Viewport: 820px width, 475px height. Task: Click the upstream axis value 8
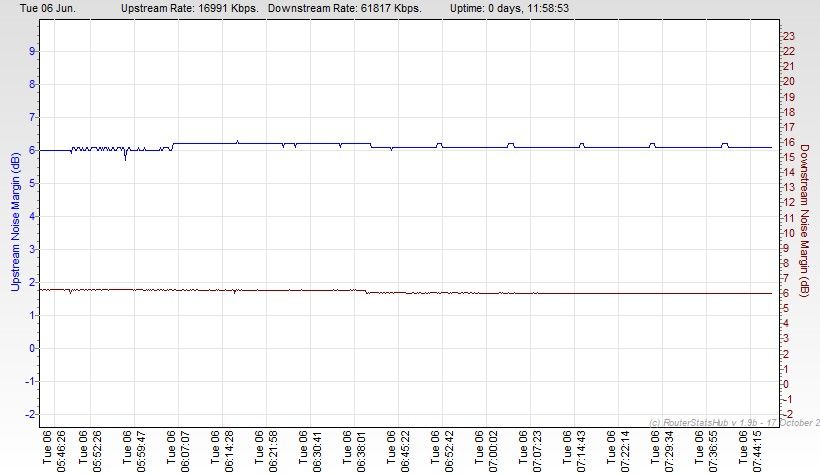coord(32,84)
